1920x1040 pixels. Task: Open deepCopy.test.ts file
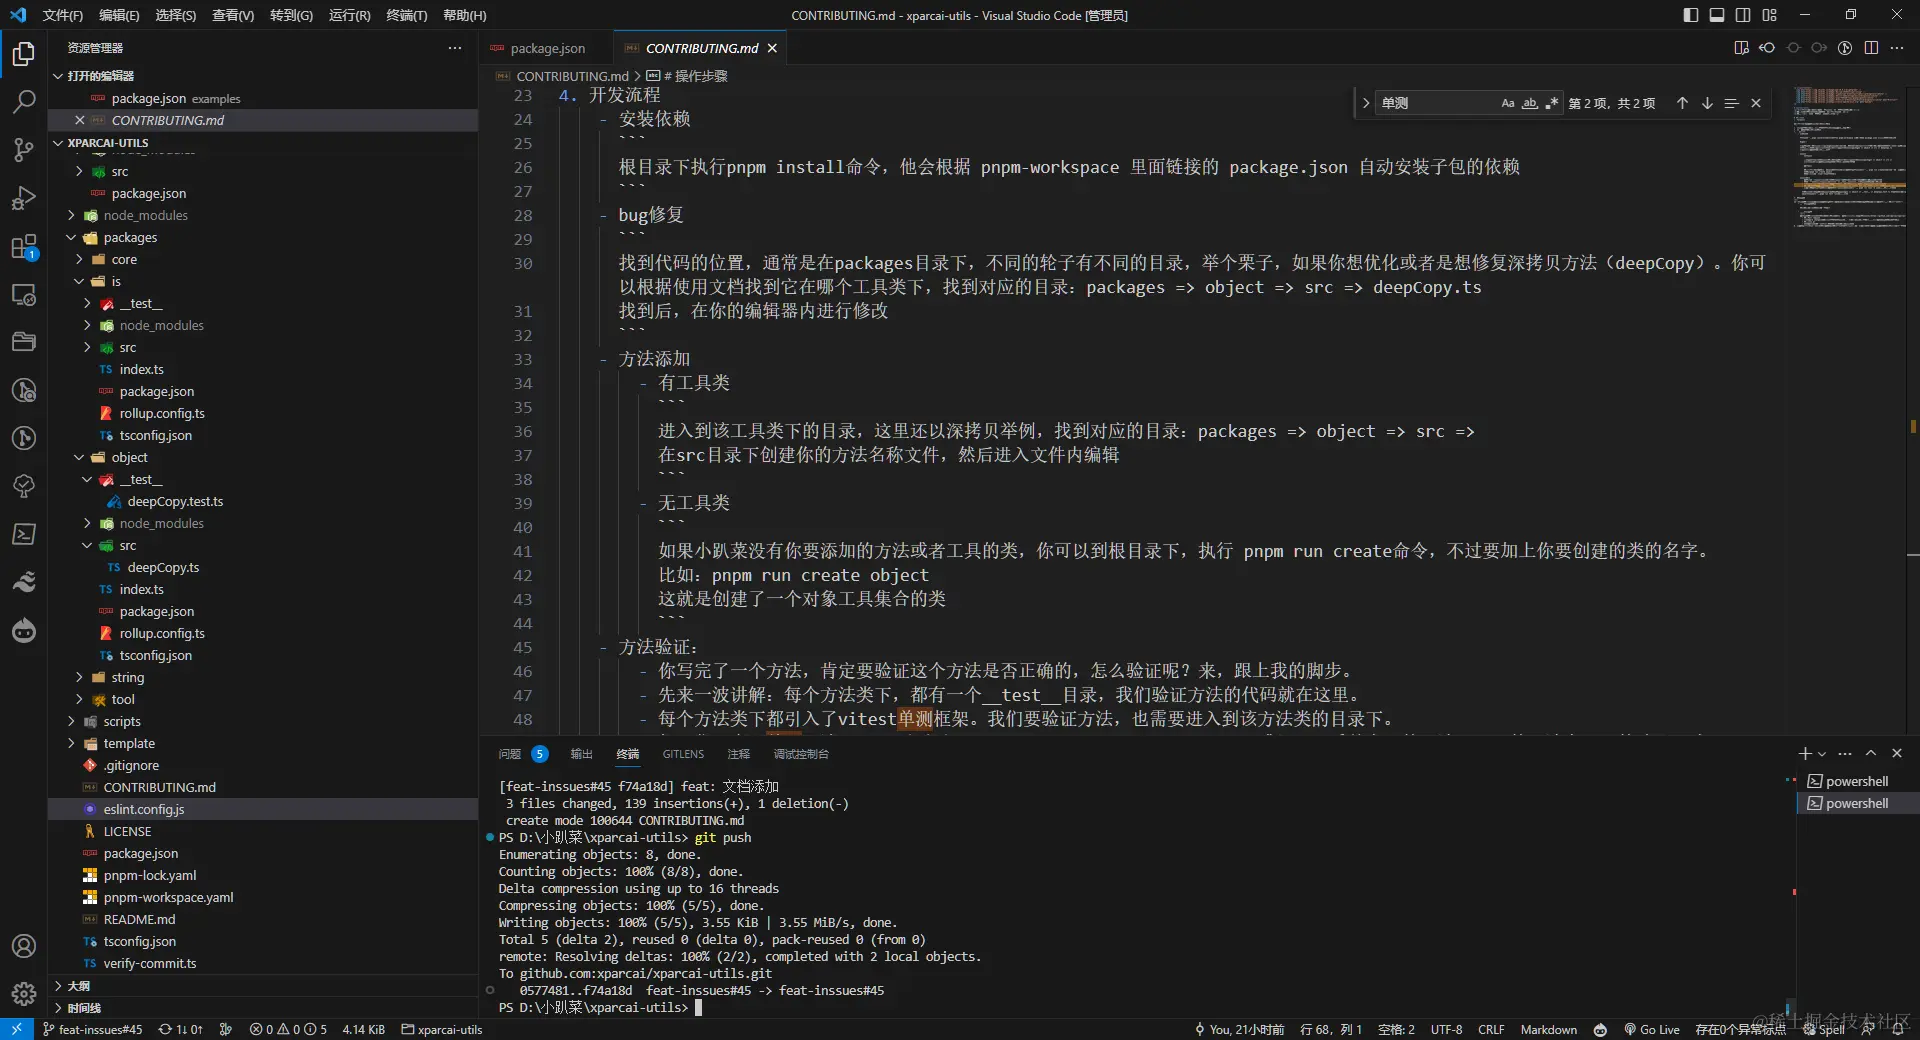pos(175,501)
